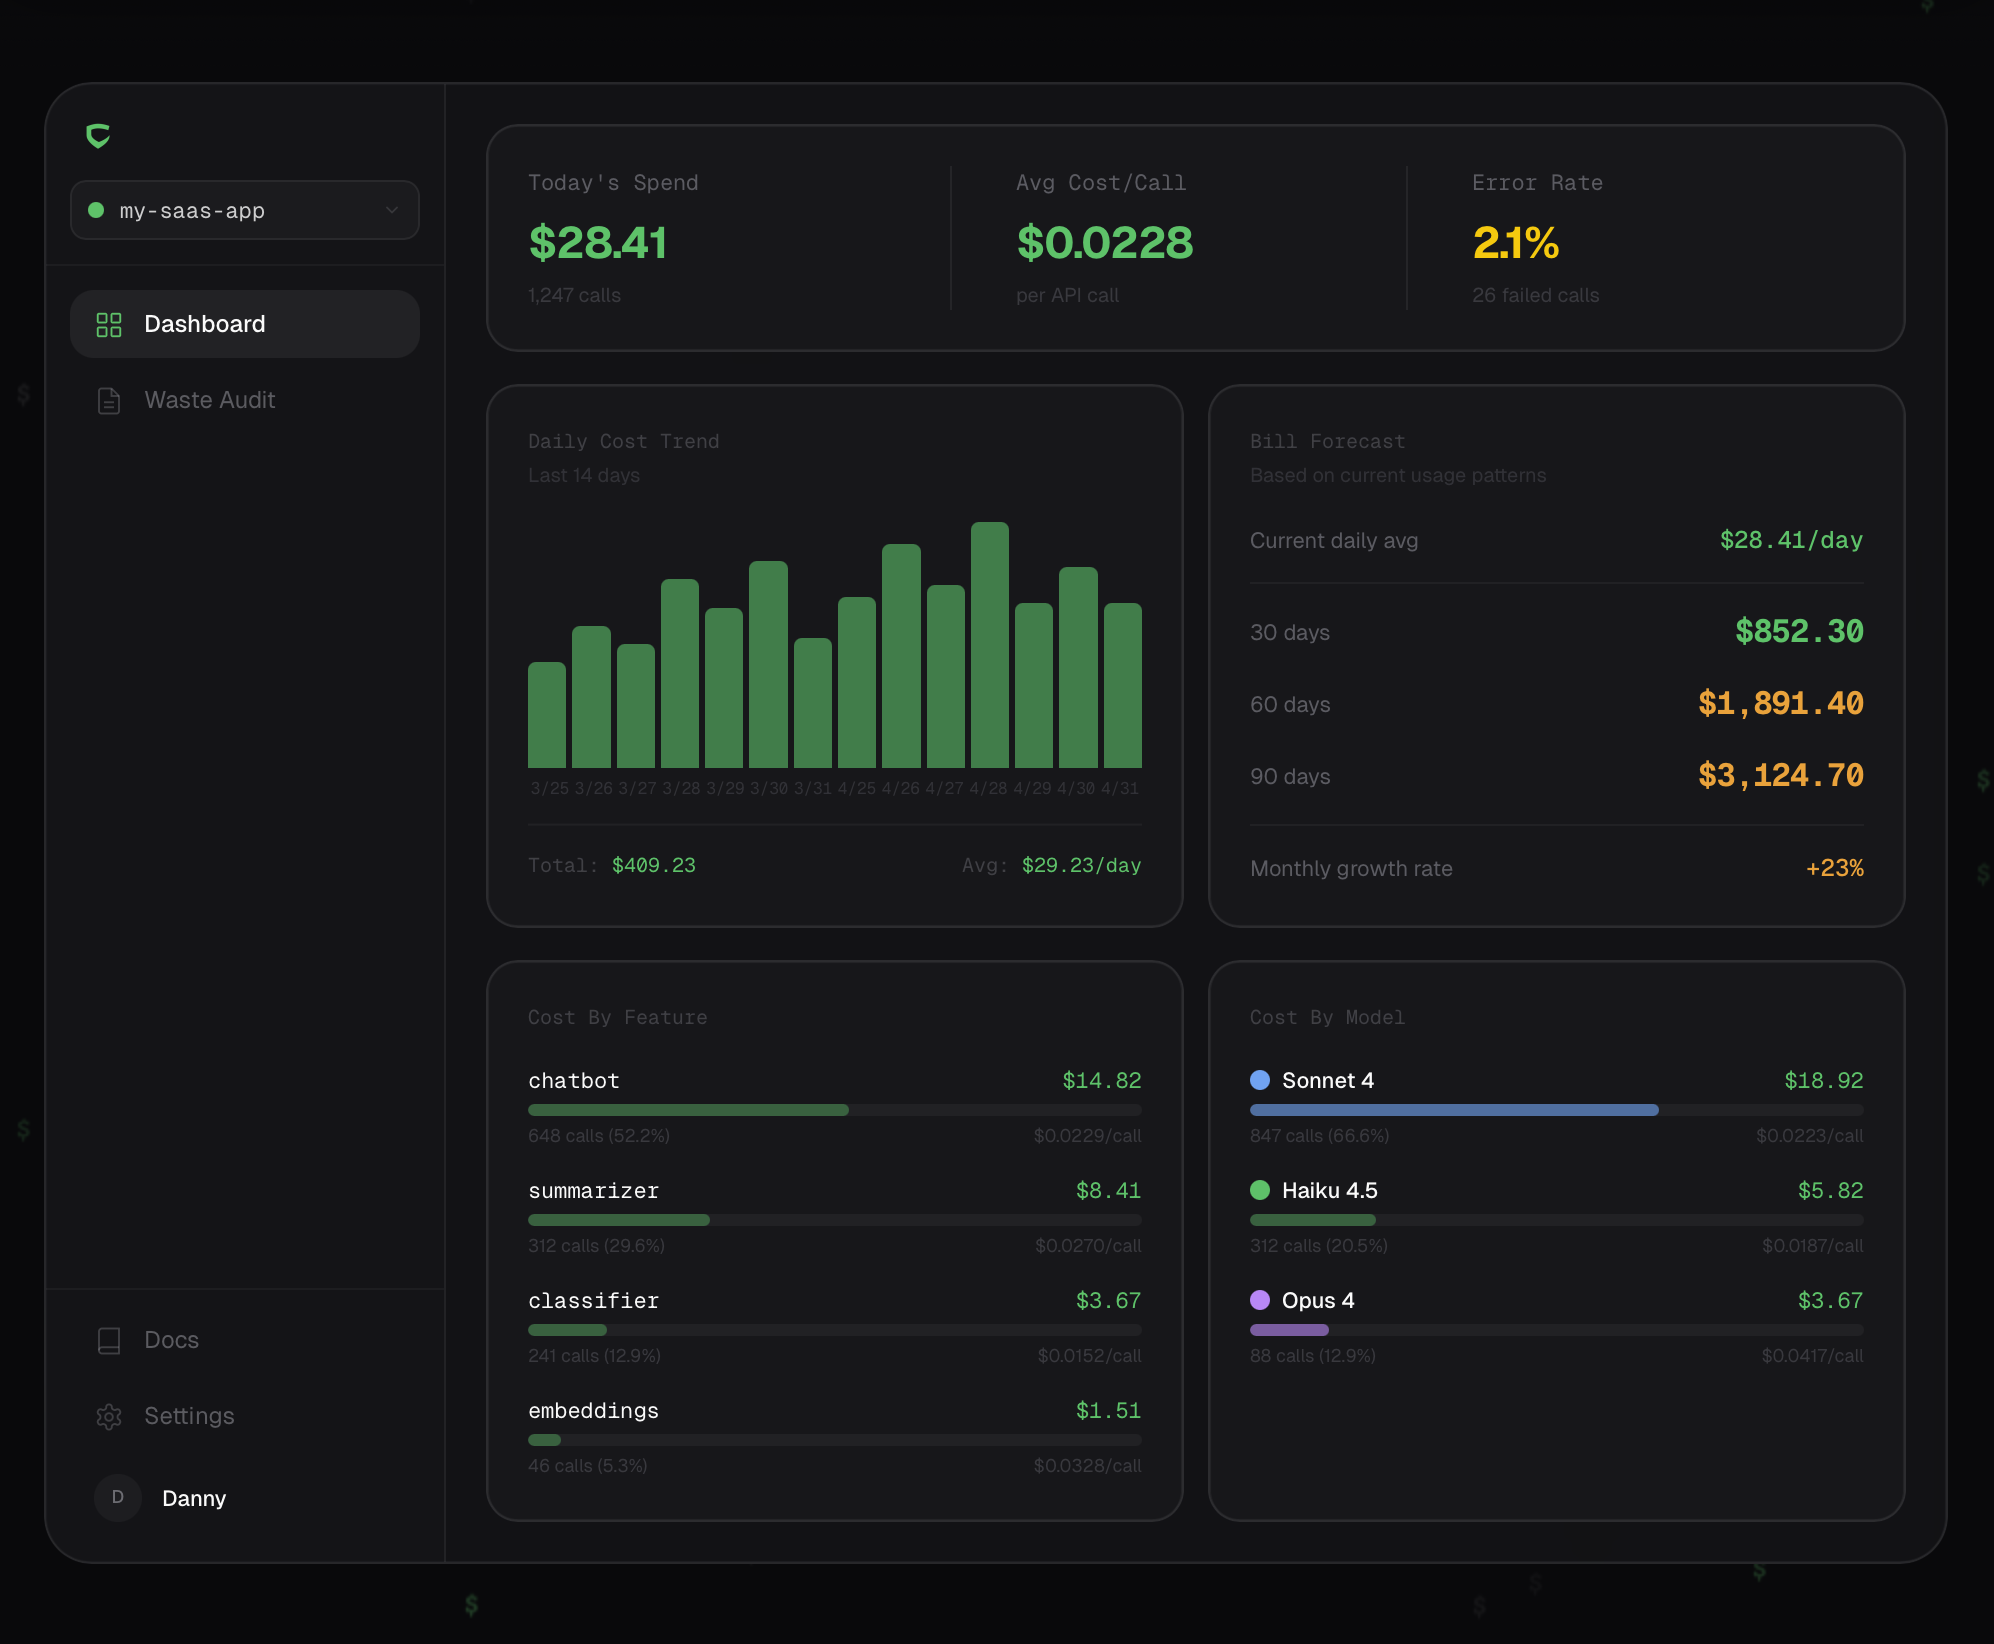Click the purple Opus 4 dot
This screenshot has height=1644, width=1994.
pyautogui.click(x=1260, y=1300)
